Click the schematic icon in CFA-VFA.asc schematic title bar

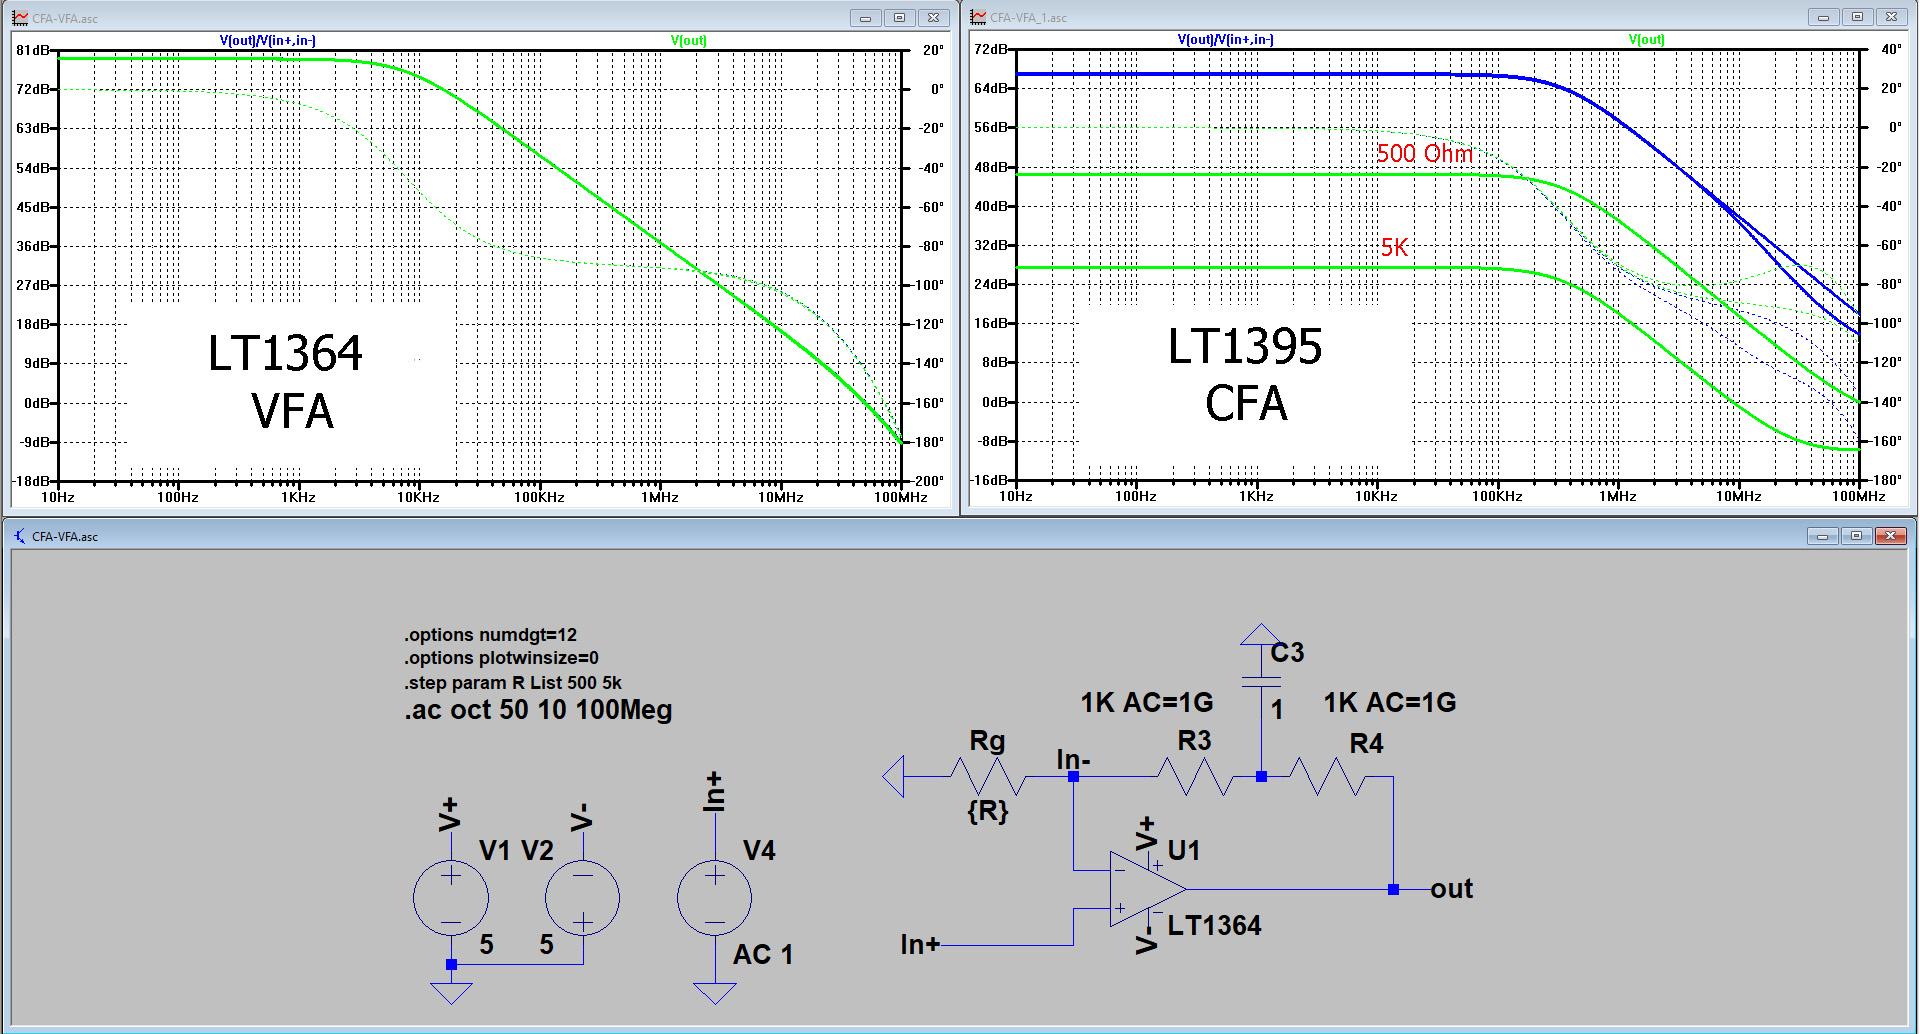point(20,536)
